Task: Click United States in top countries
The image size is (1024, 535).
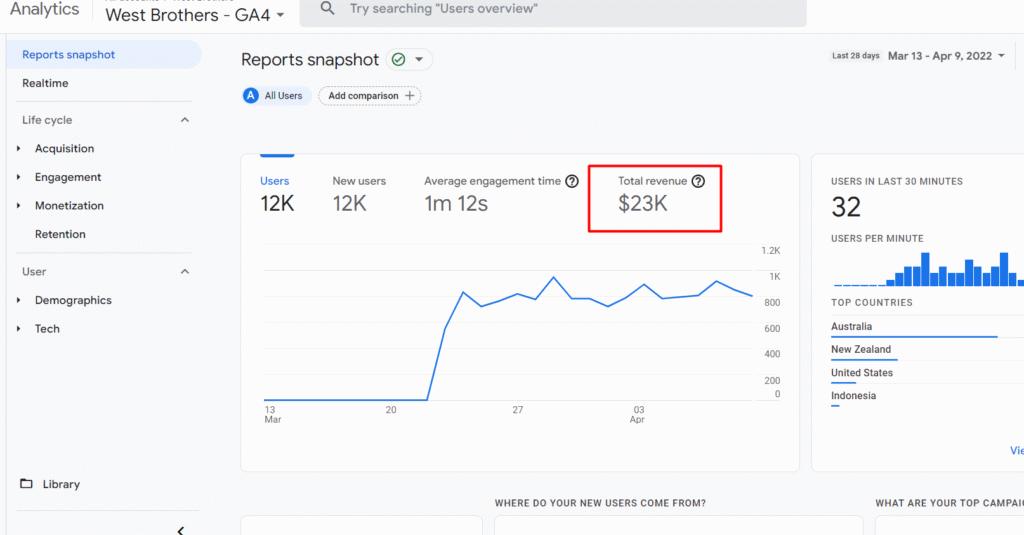Action: click(861, 373)
